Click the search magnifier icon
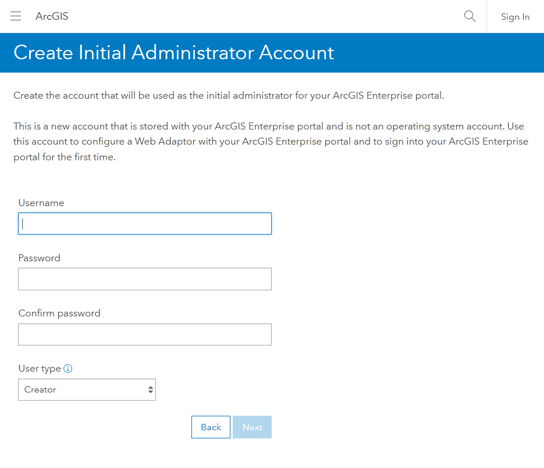Viewport: 544px width, 468px height. (x=470, y=16)
